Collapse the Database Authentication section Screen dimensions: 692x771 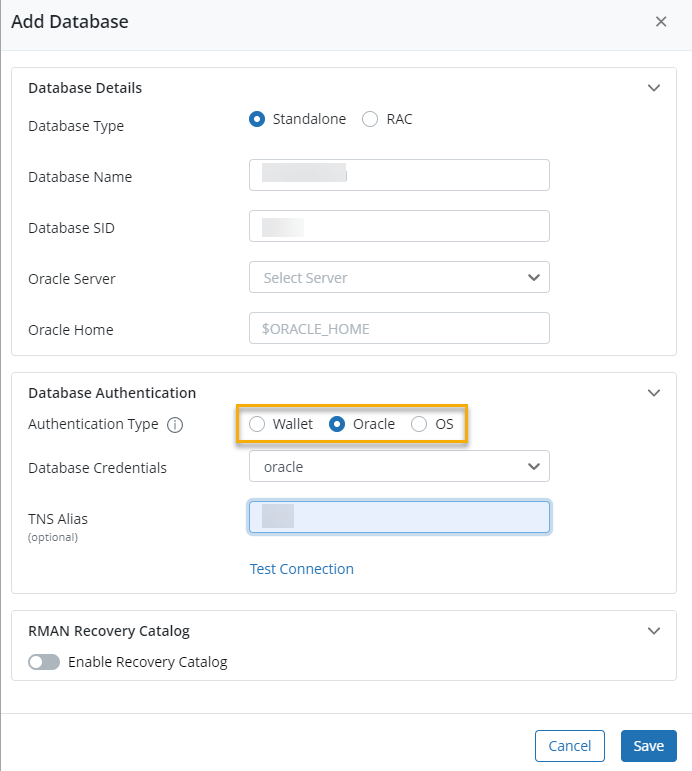point(654,393)
